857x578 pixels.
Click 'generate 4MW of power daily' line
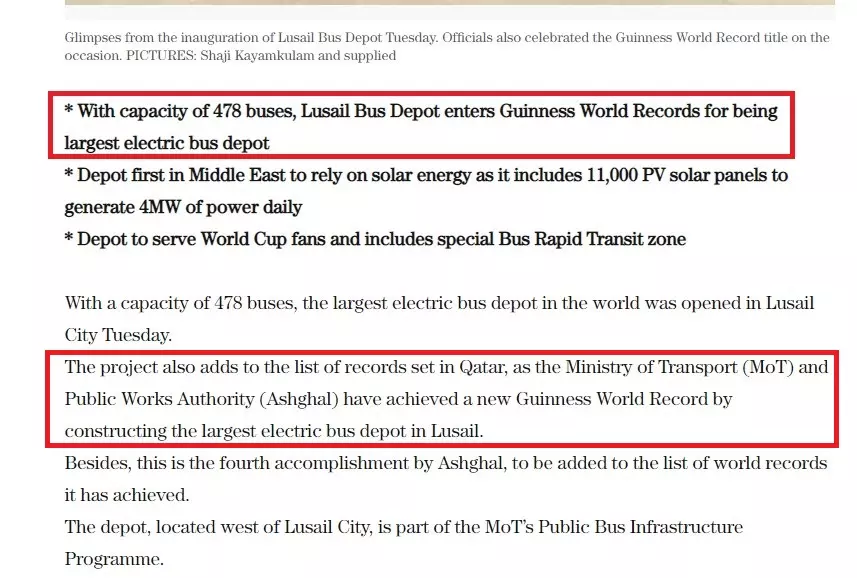(183, 207)
